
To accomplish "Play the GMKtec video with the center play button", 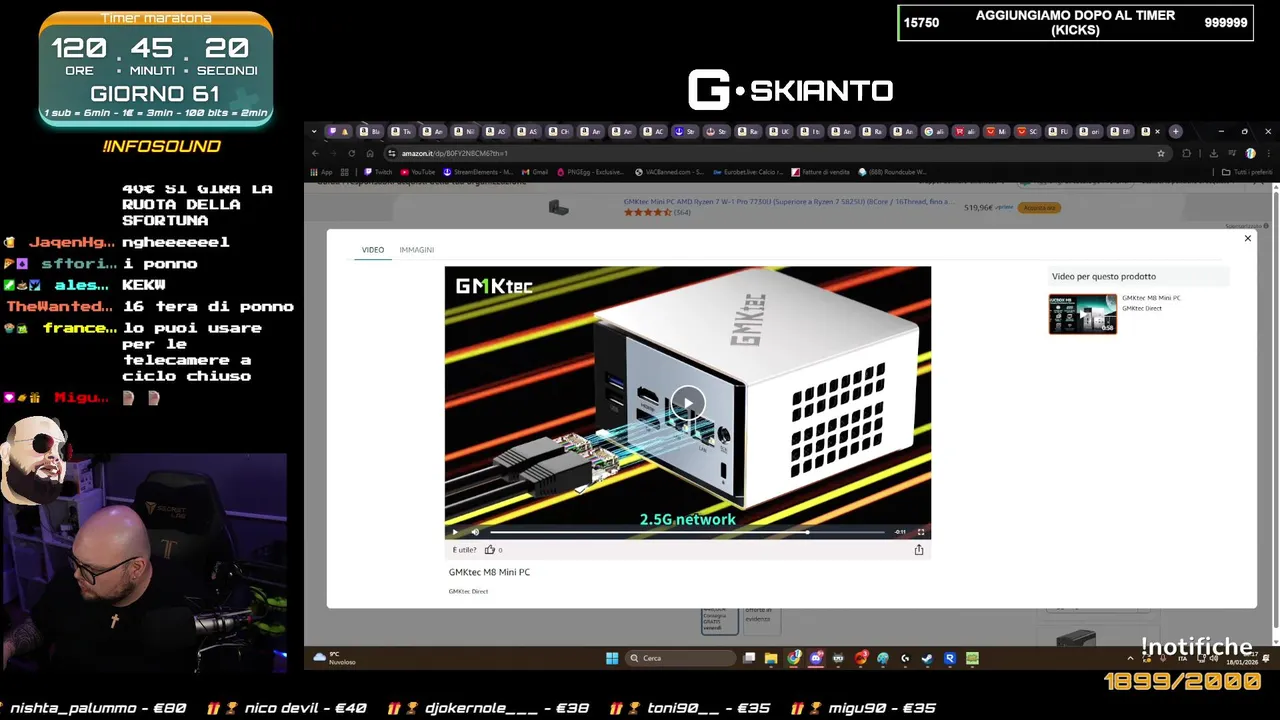I will [687, 403].
